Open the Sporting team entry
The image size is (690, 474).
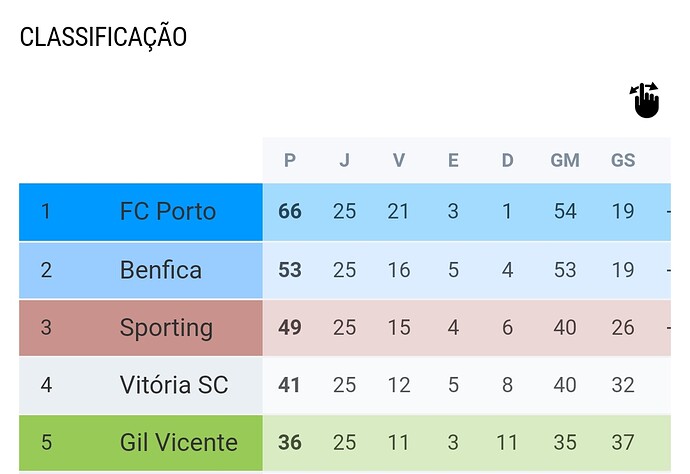point(166,328)
